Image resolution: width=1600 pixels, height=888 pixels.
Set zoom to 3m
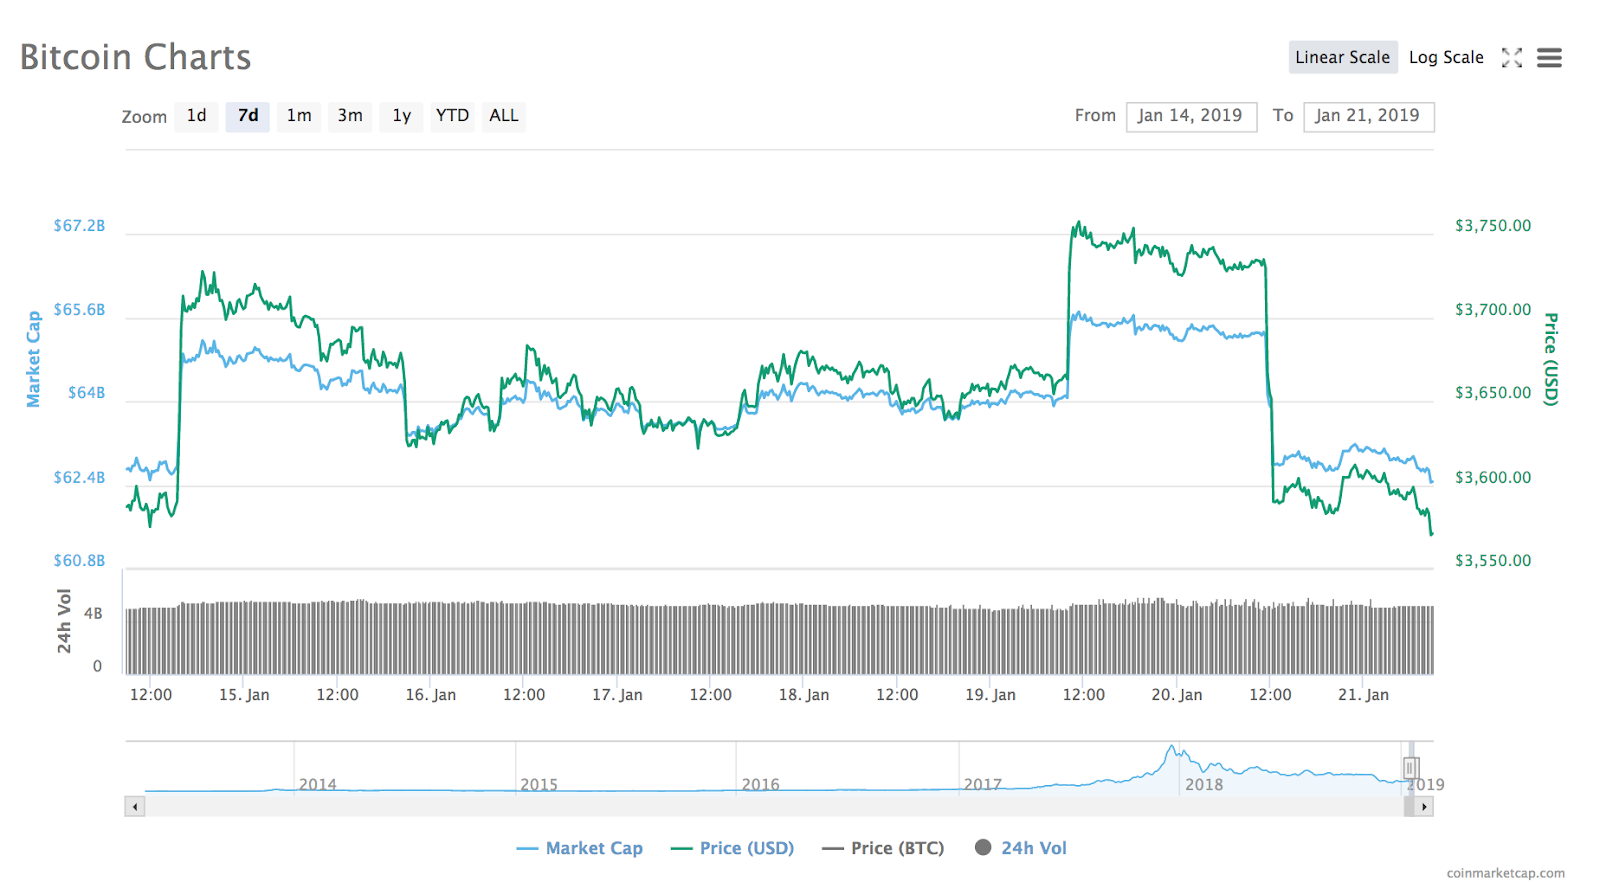pyautogui.click(x=350, y=116)
